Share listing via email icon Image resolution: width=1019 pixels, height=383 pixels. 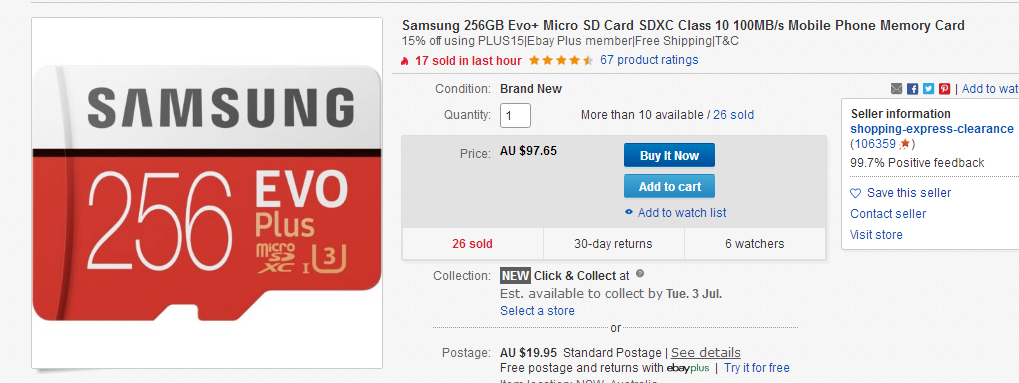coord(896,88)
